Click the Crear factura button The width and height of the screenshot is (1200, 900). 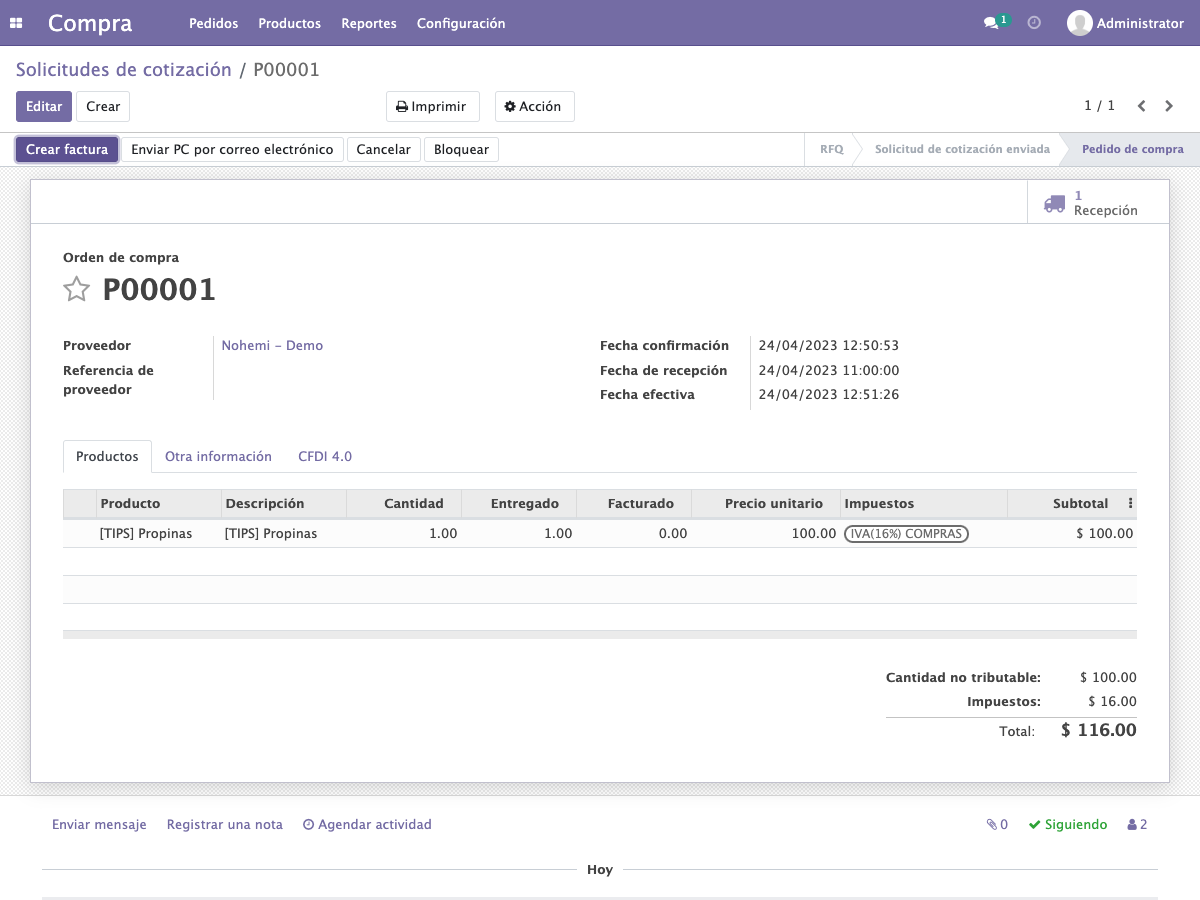pyautogui.click(x=67, y=150)
